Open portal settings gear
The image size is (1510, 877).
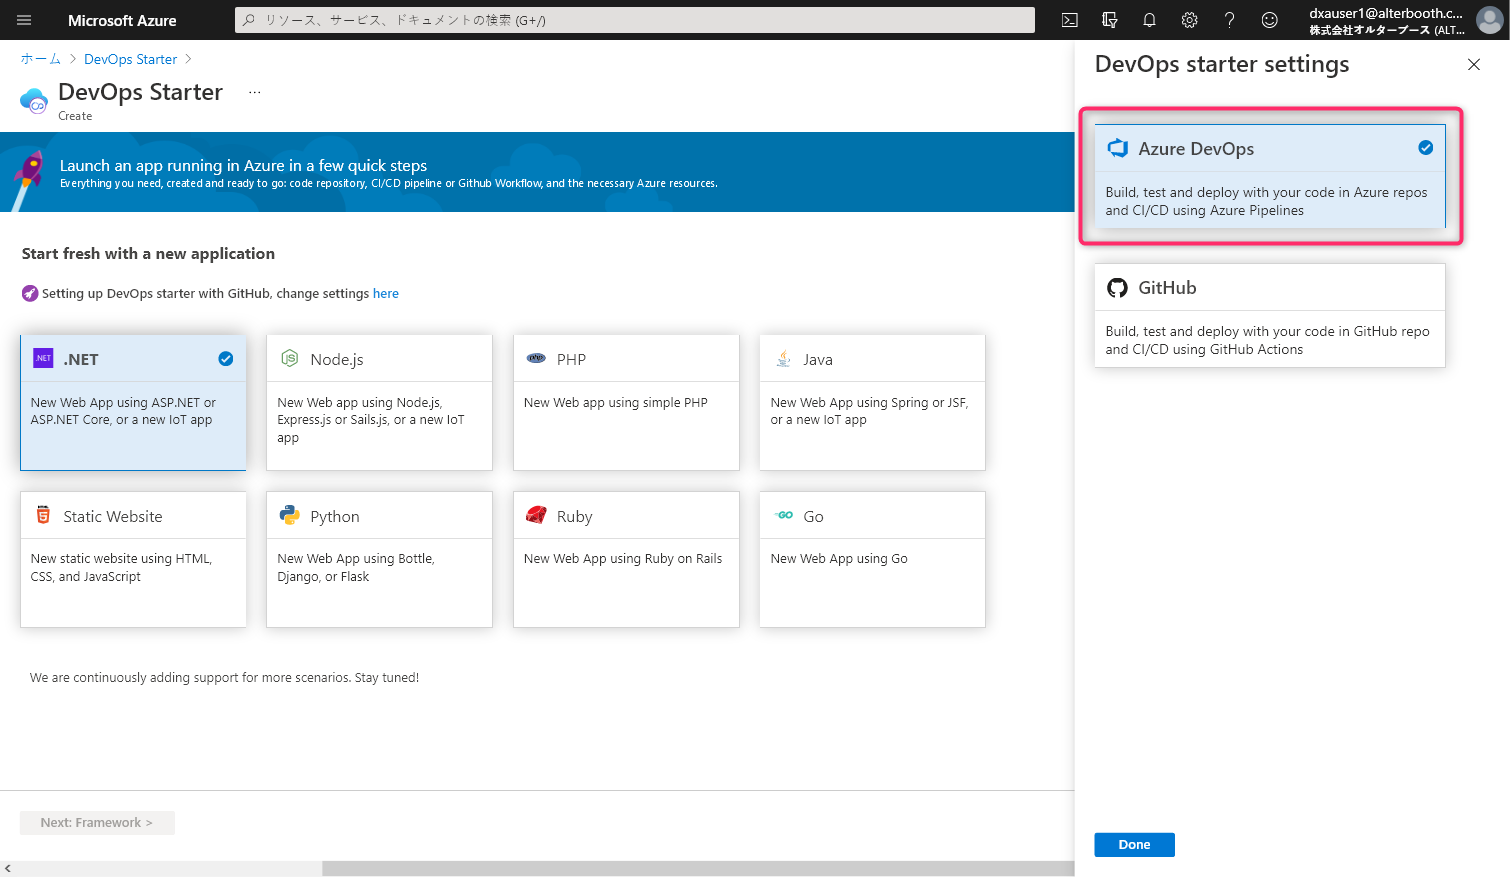(1189, 20)
